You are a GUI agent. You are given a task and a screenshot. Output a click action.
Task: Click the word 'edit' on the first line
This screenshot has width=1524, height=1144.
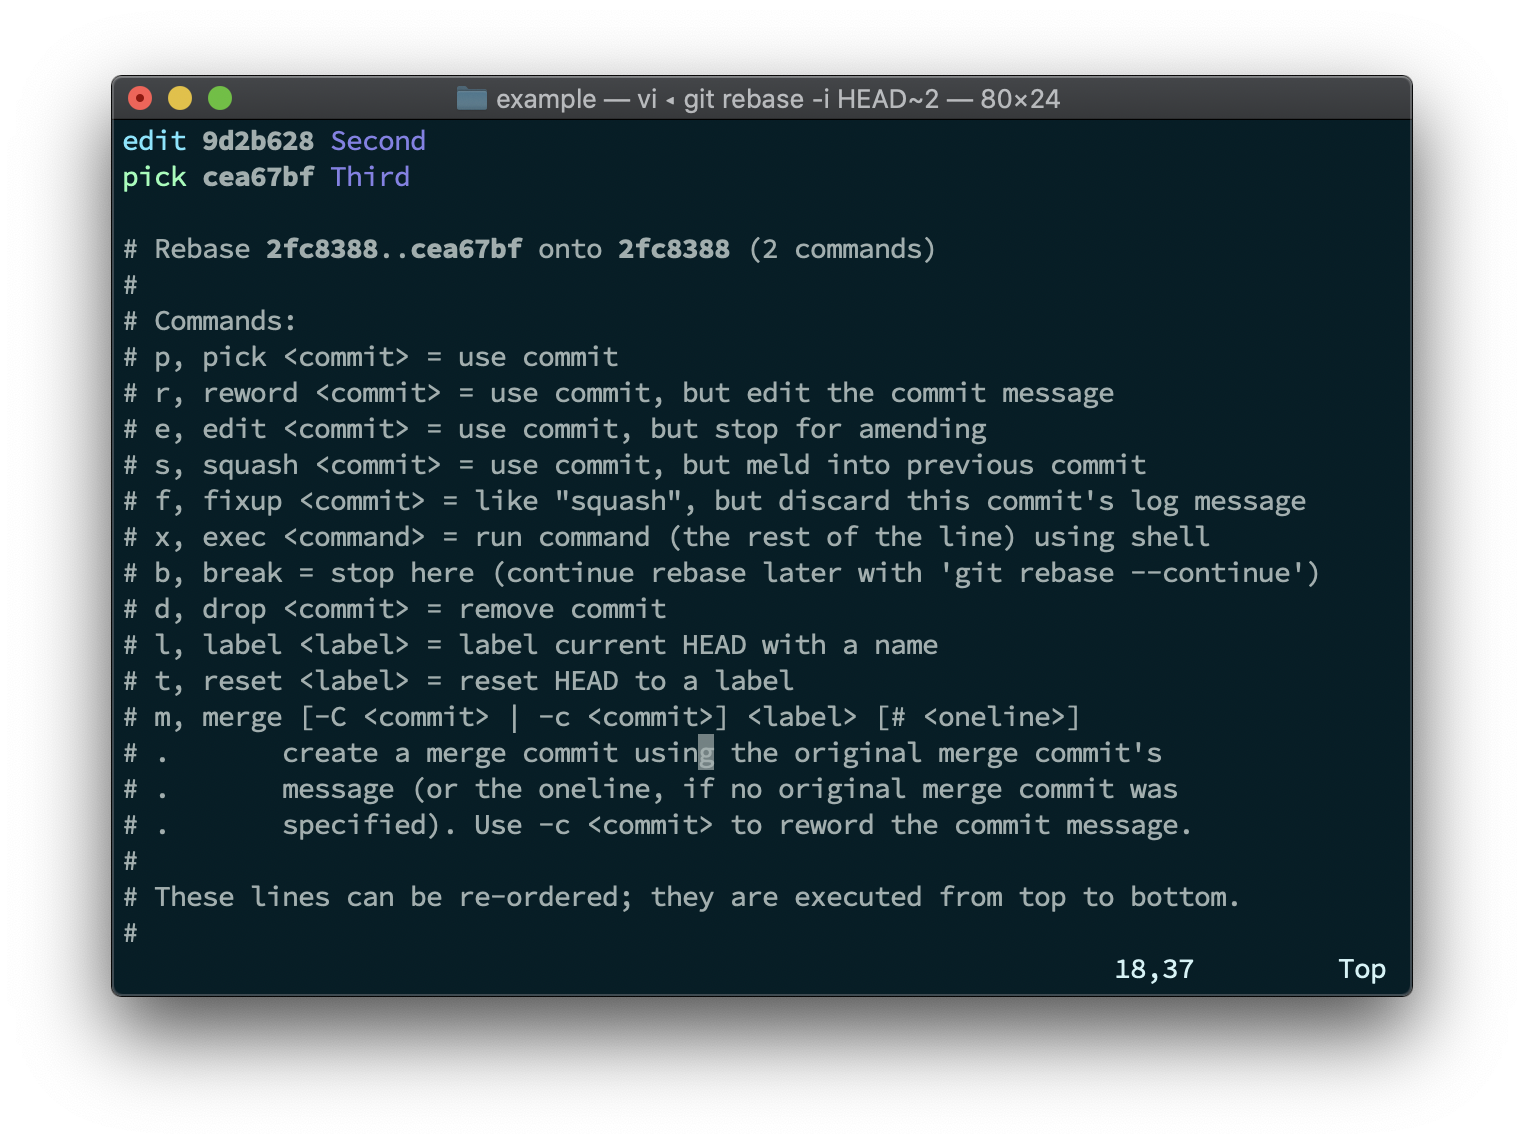(154, 141)
